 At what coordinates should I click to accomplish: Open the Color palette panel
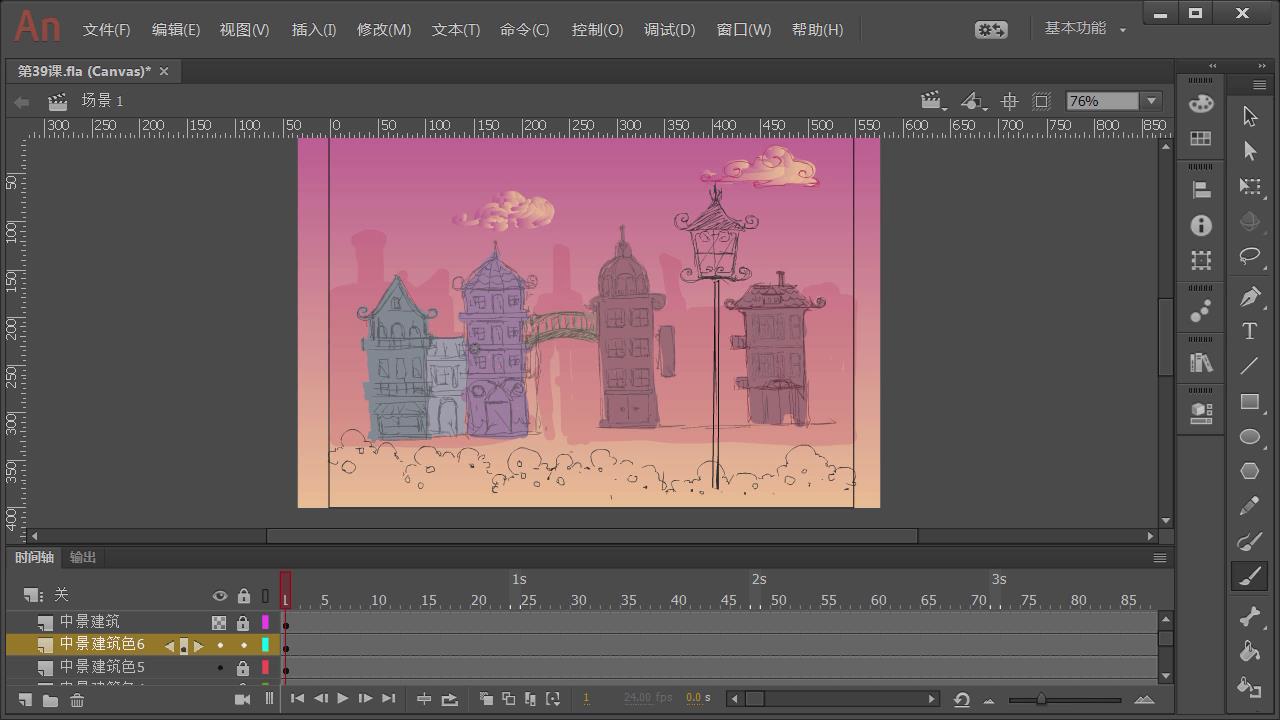click(1201, 103)
